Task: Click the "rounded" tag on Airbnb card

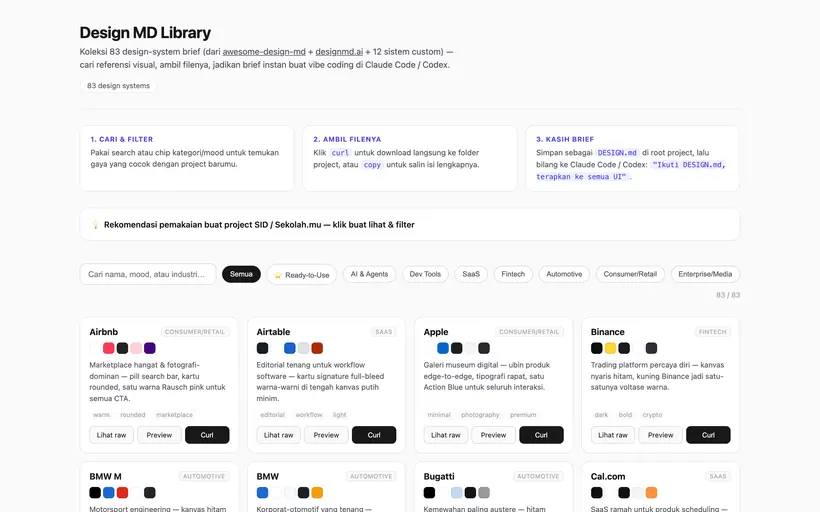Action: (133, 415)
